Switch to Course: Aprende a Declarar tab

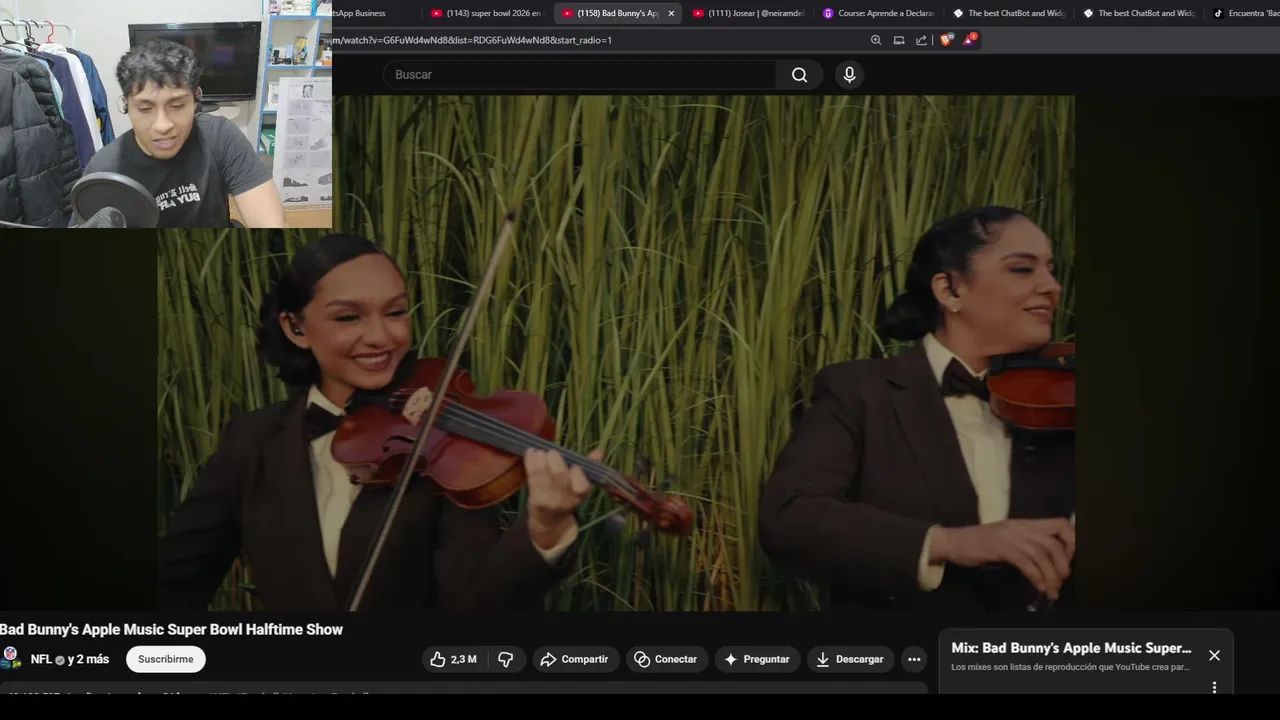click(x=878, y=13)
